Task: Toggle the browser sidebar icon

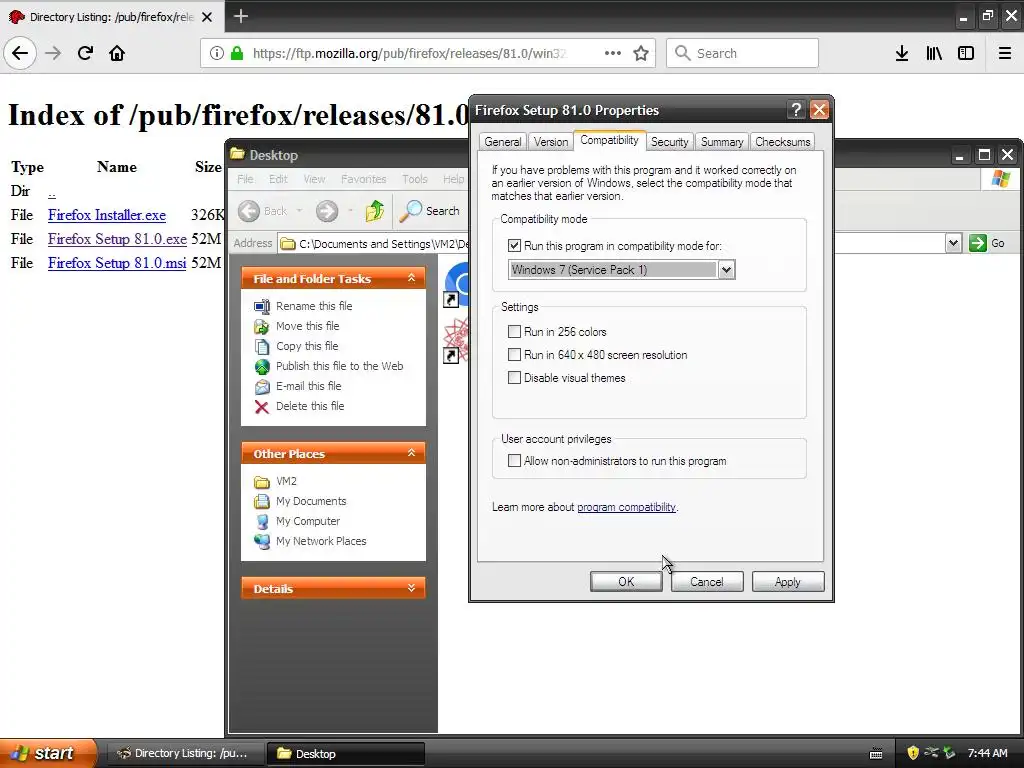Action: (x=966, y=53)
